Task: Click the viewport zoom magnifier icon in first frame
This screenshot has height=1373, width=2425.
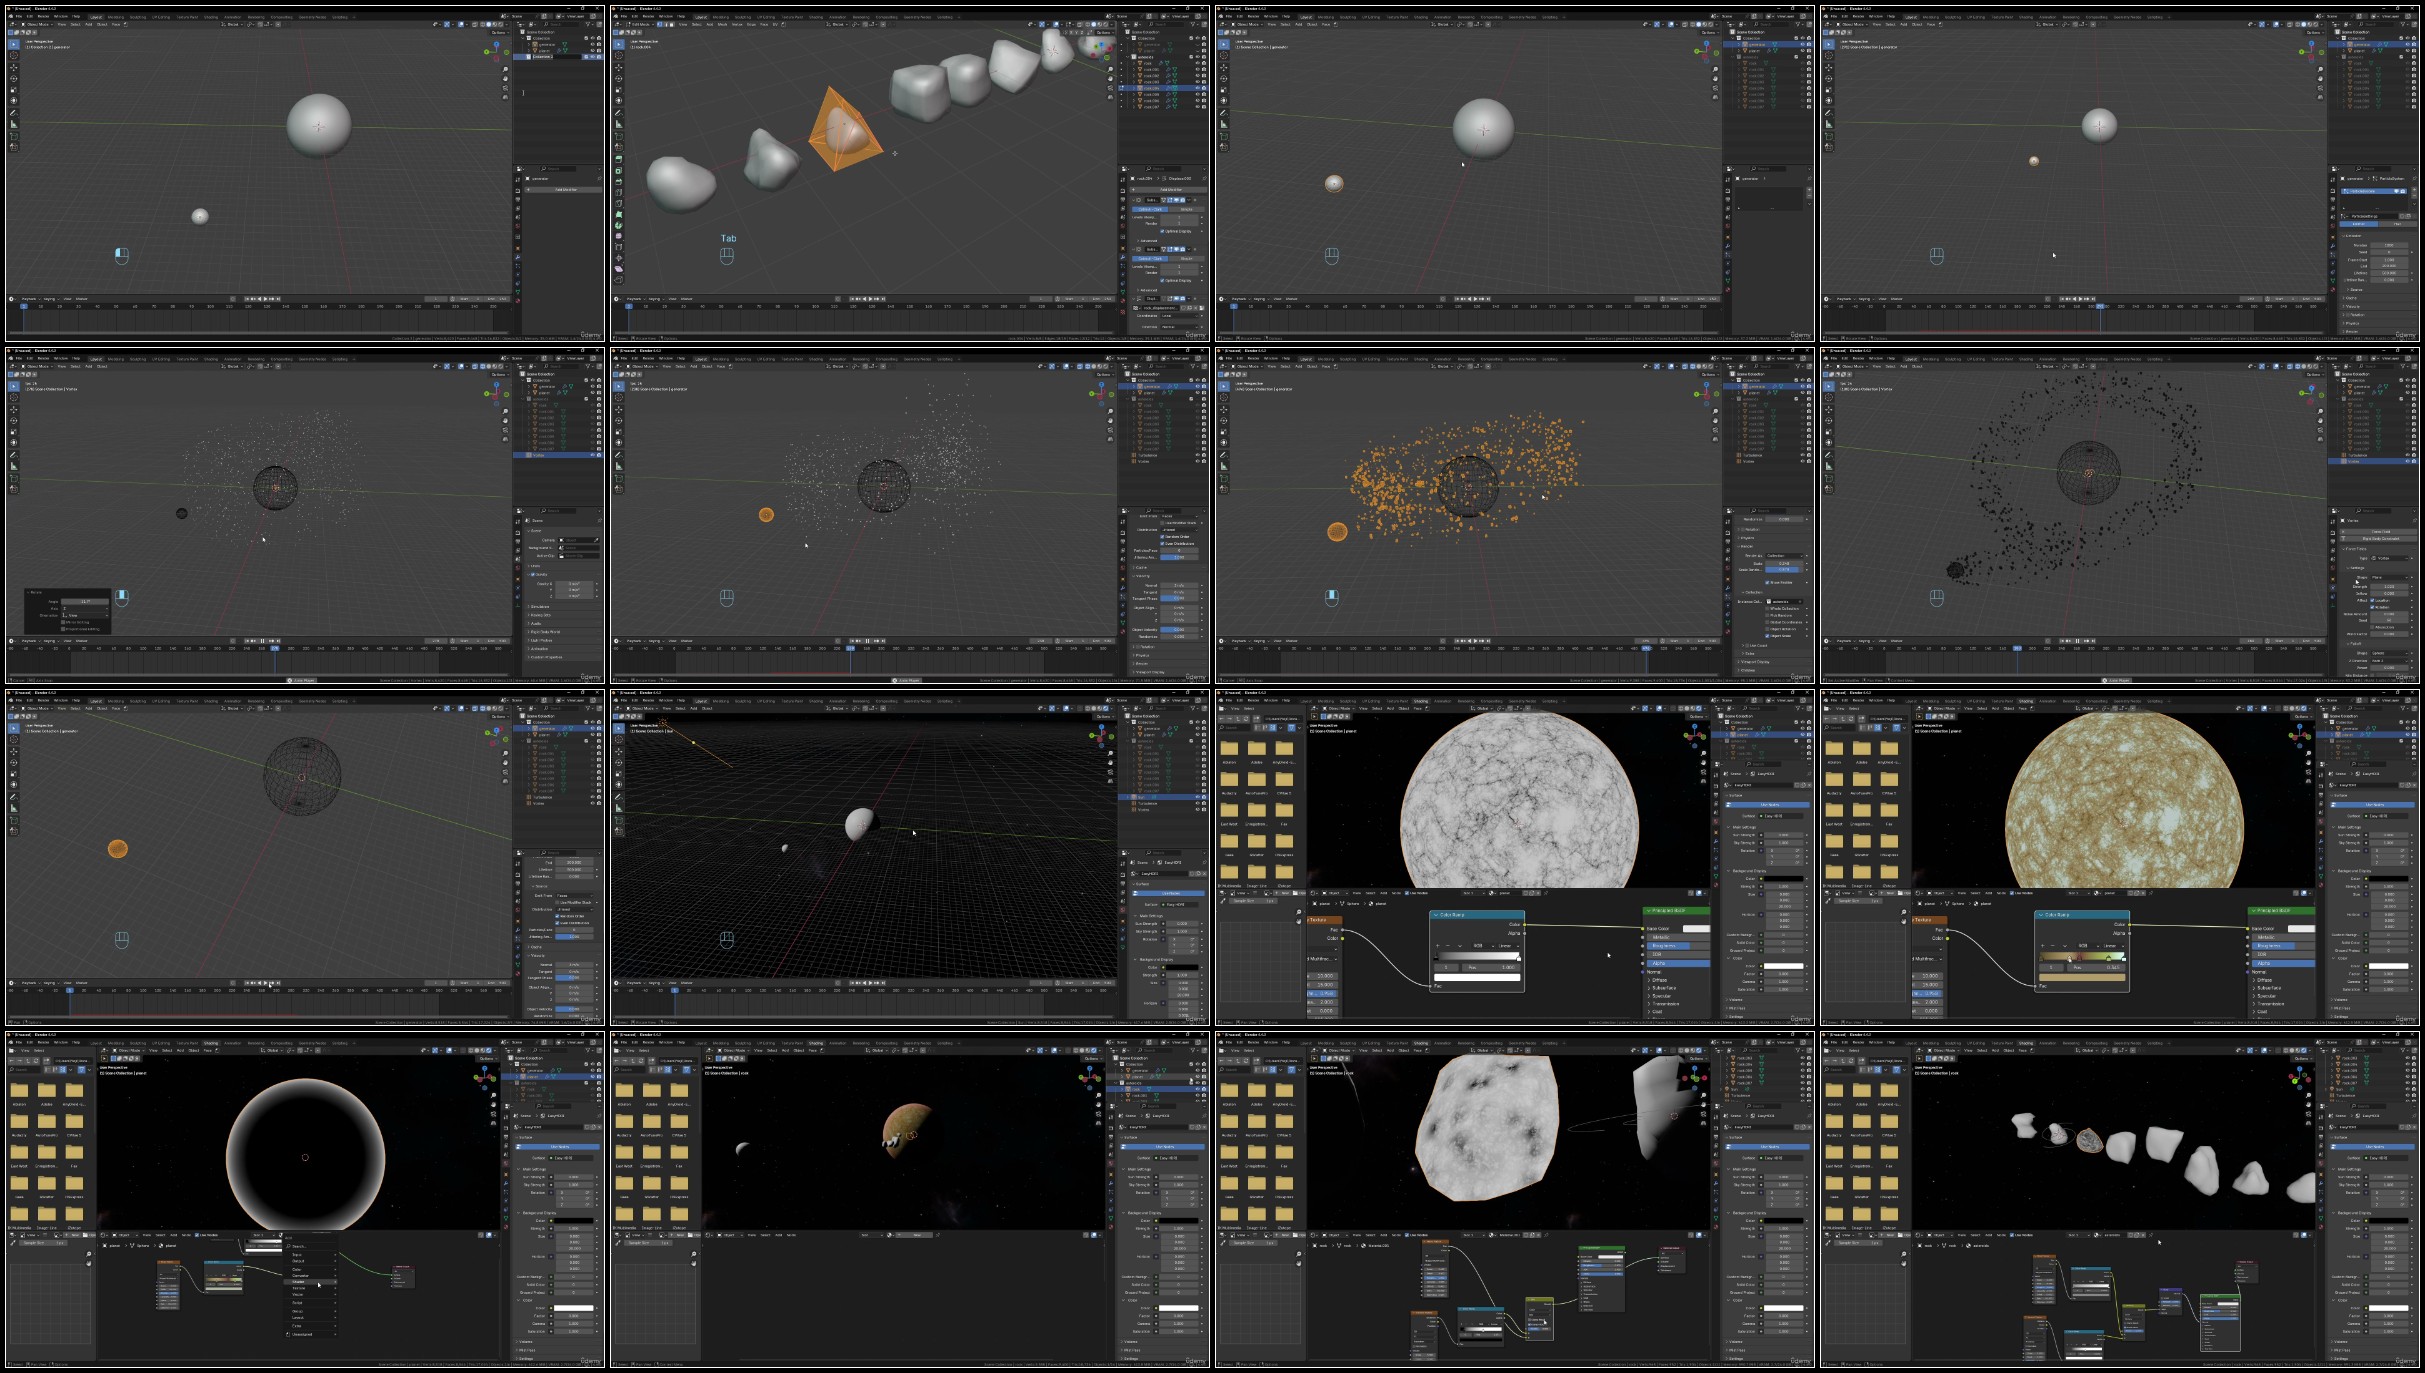Action: [x=506, y=69]
